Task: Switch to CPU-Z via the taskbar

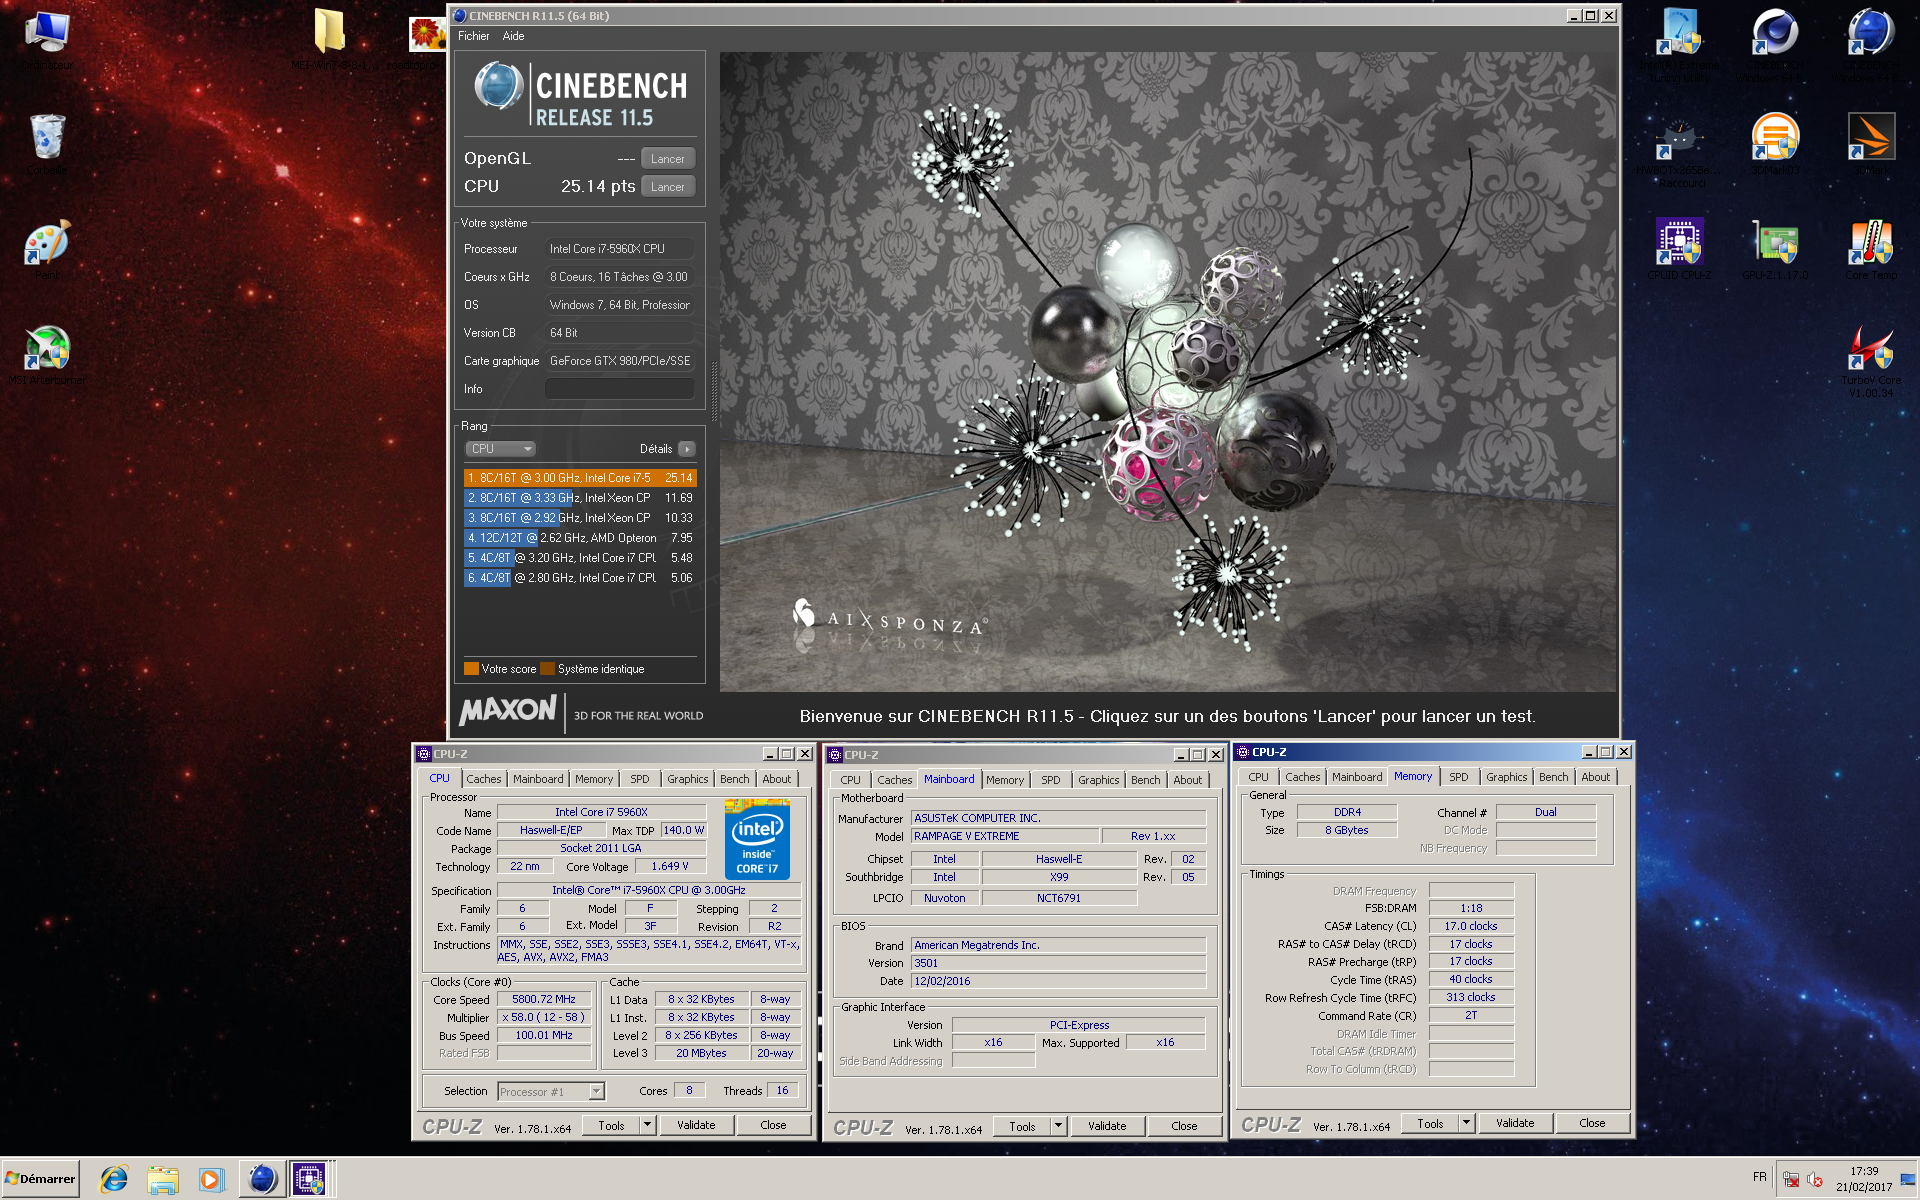Action: 310,1179
